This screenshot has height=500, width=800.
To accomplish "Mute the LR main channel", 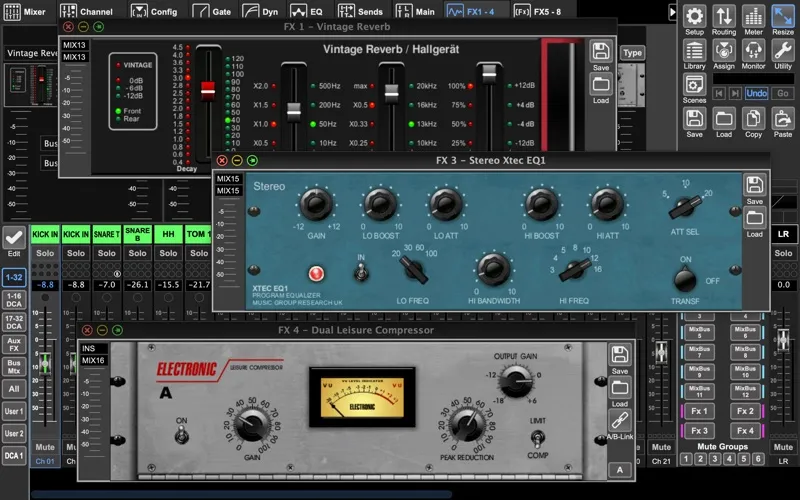I will [783, 447].
